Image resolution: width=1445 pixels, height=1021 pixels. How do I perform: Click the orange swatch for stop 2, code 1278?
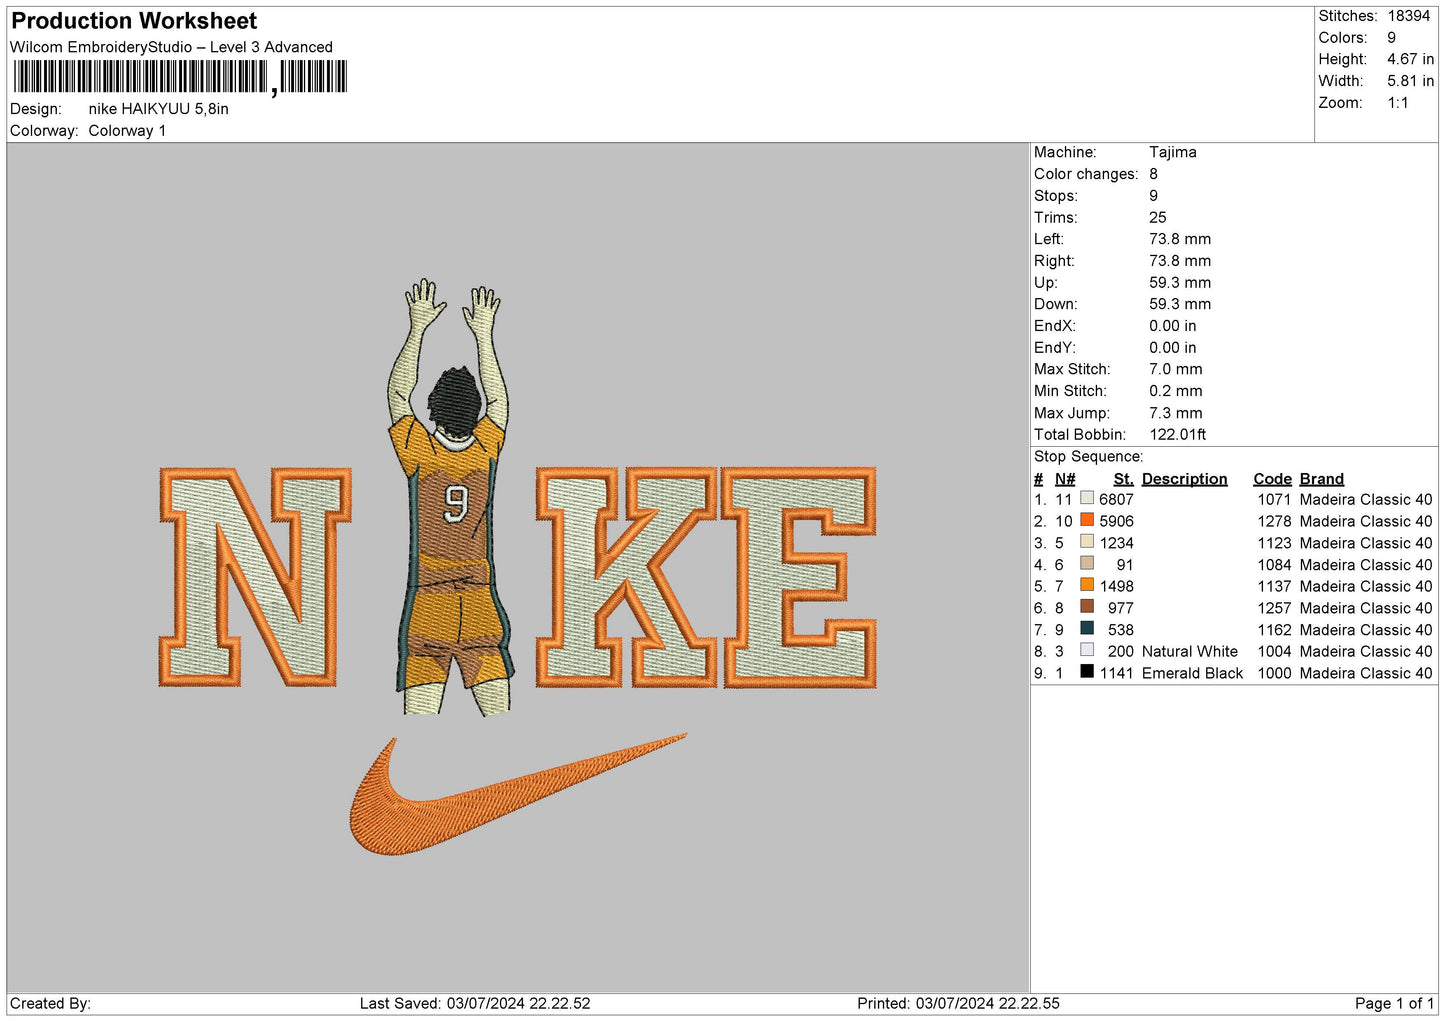click(x=1087, y=520)
